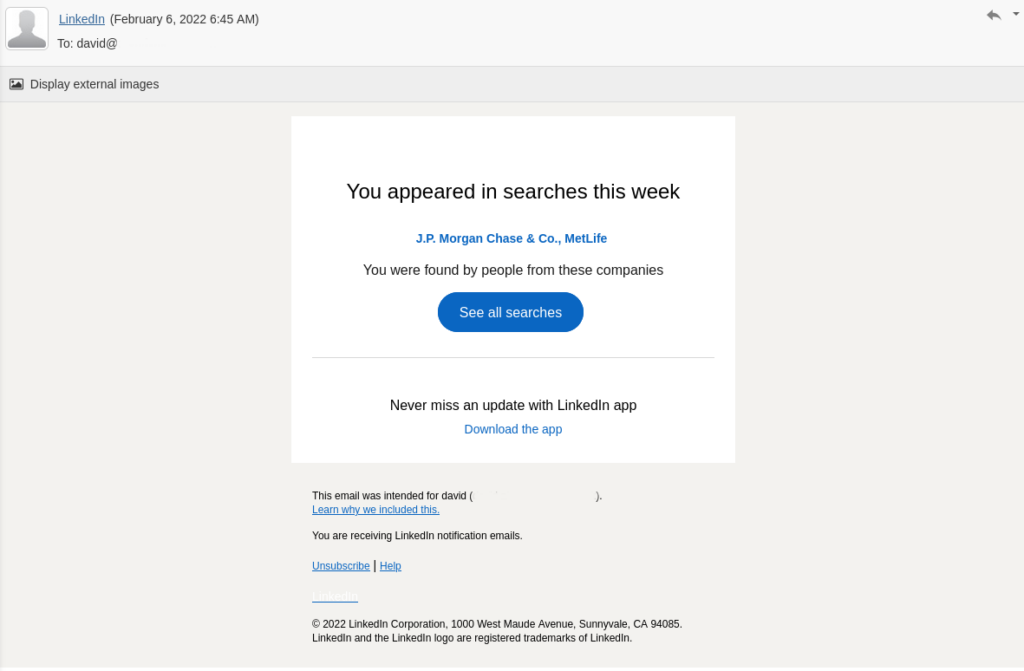
Task: Click the picture icon for external images
Action: 16,84
